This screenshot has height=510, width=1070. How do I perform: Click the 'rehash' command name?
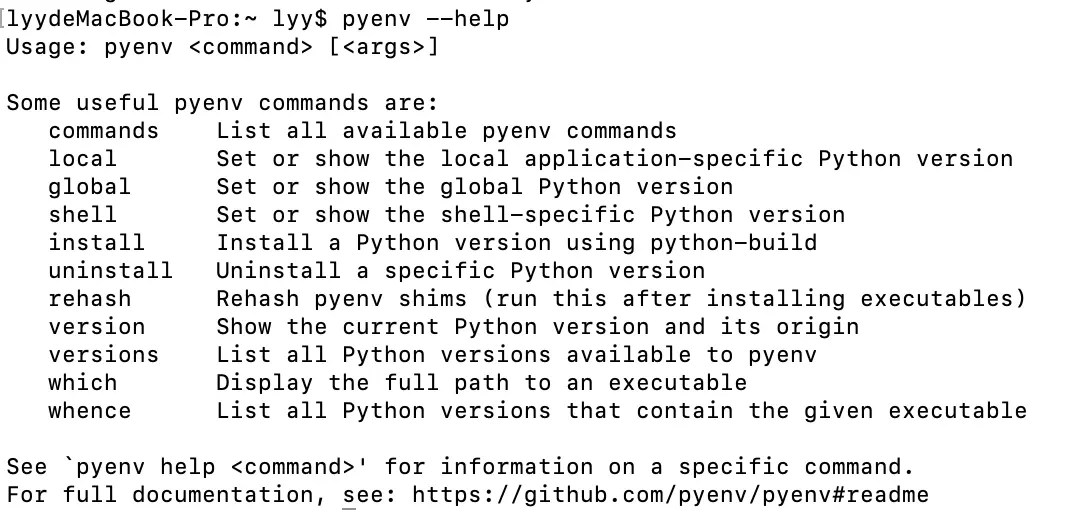tap(89, 298)
